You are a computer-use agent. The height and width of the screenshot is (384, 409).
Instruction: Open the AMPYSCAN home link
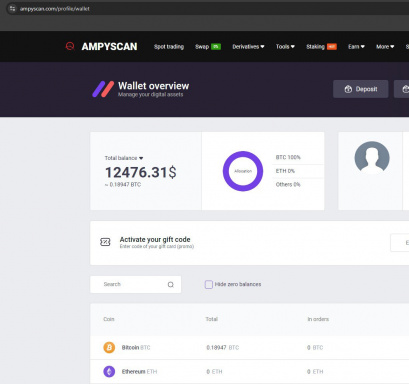109,46
